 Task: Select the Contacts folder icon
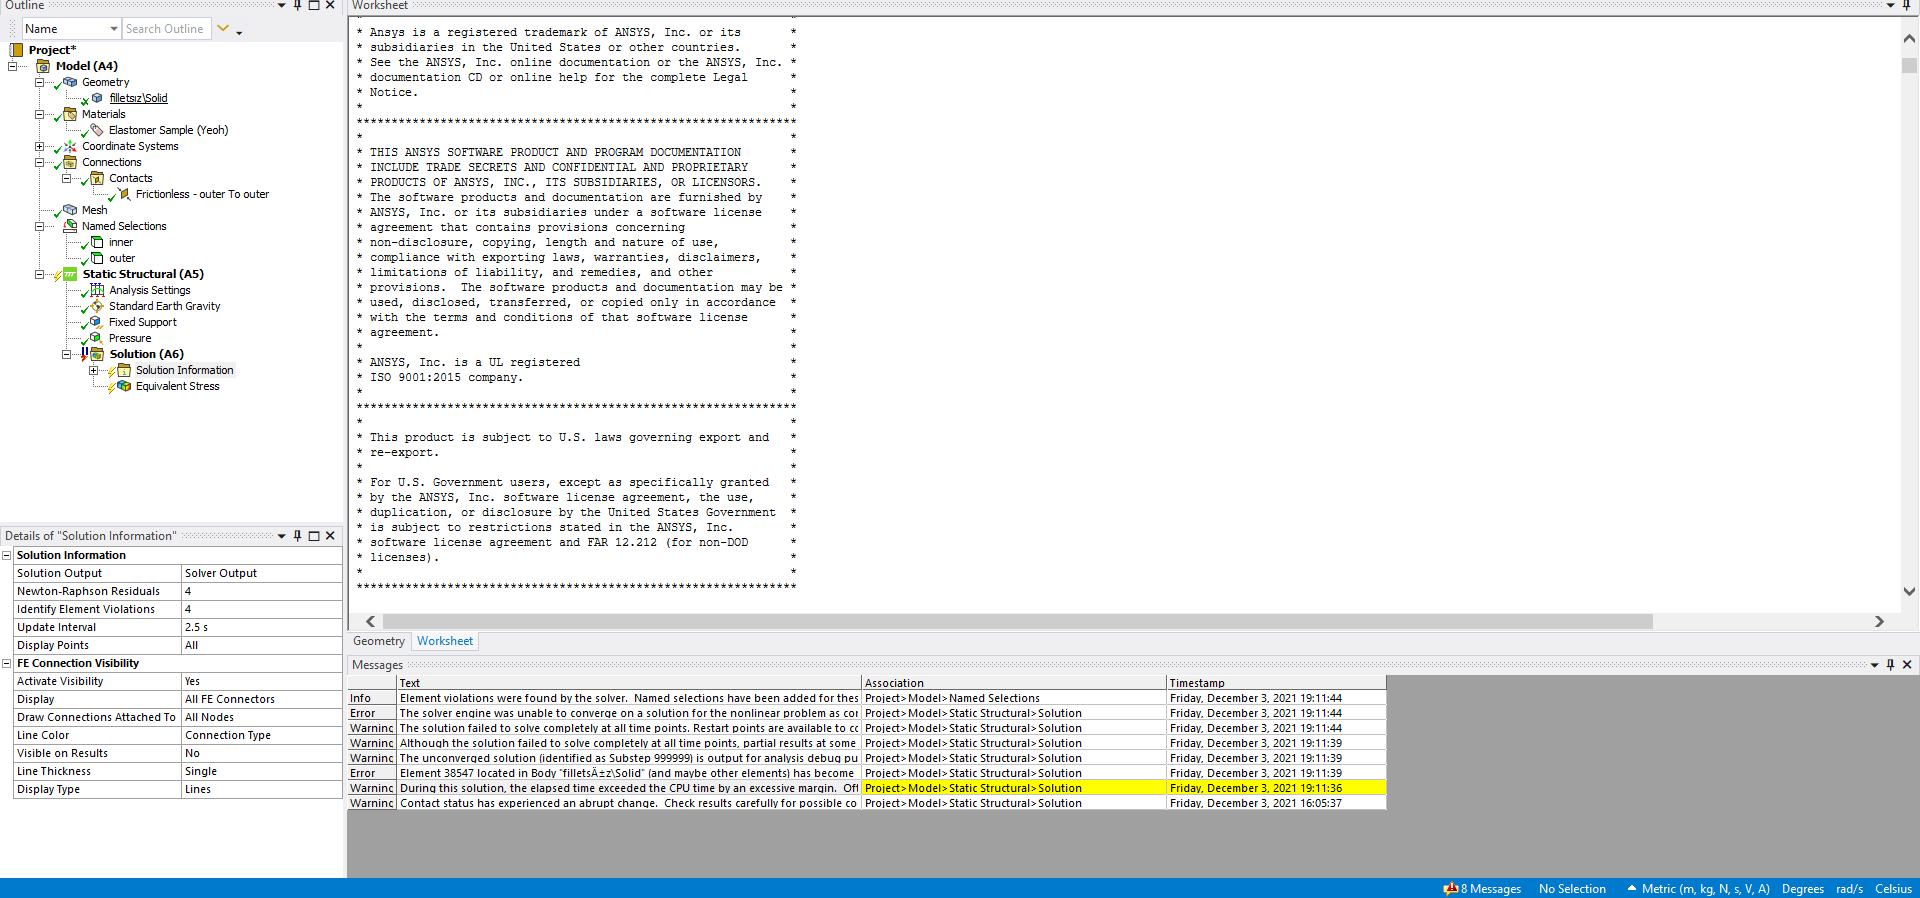[x=97, y=178]
